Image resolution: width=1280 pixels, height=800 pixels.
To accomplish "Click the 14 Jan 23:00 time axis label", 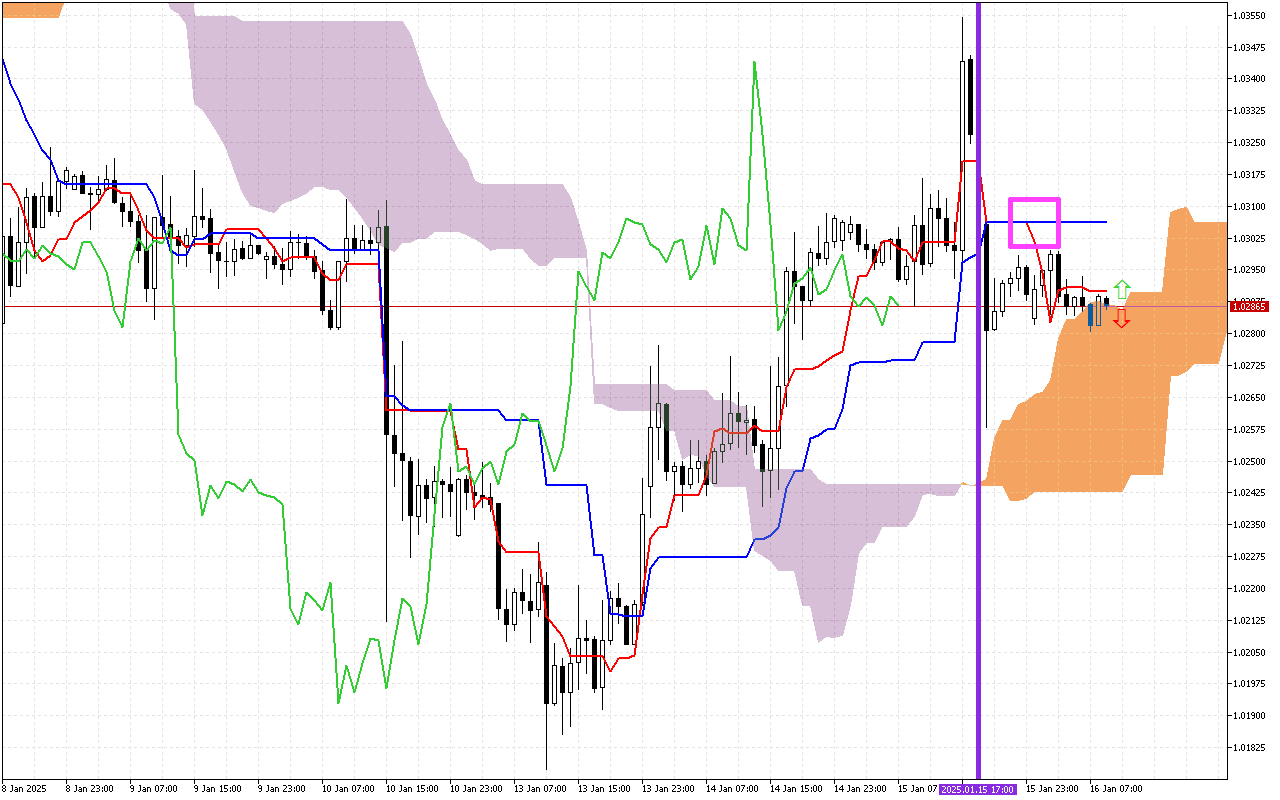I will 859,789.
